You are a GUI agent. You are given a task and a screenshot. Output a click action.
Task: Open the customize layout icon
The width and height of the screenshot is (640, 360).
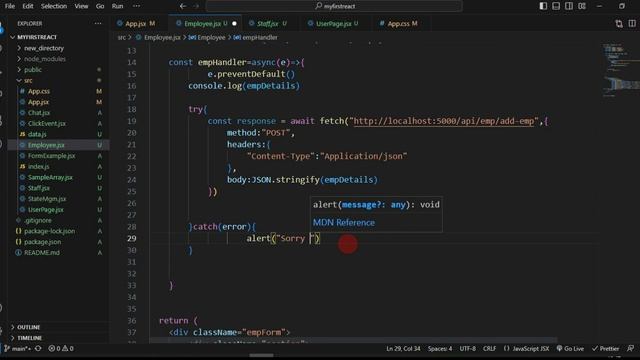click(x=582, y=6)
